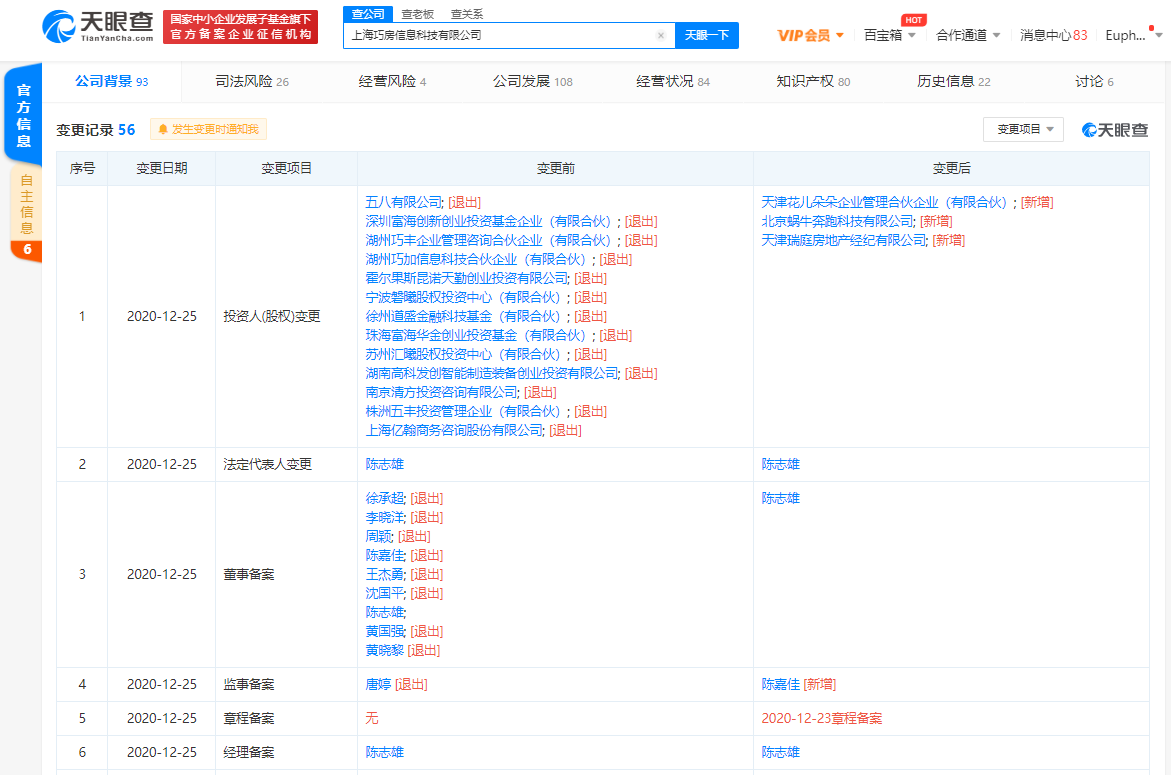Open 徐承超 director profile link
The image size is (1171, 775).
pos(385,498)
